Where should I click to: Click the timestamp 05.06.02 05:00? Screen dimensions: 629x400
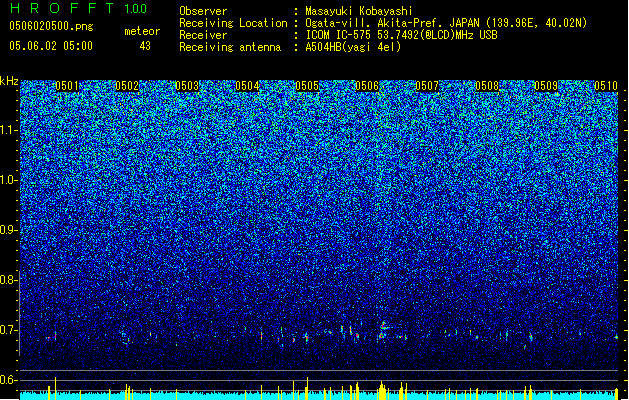coord(51,46)
